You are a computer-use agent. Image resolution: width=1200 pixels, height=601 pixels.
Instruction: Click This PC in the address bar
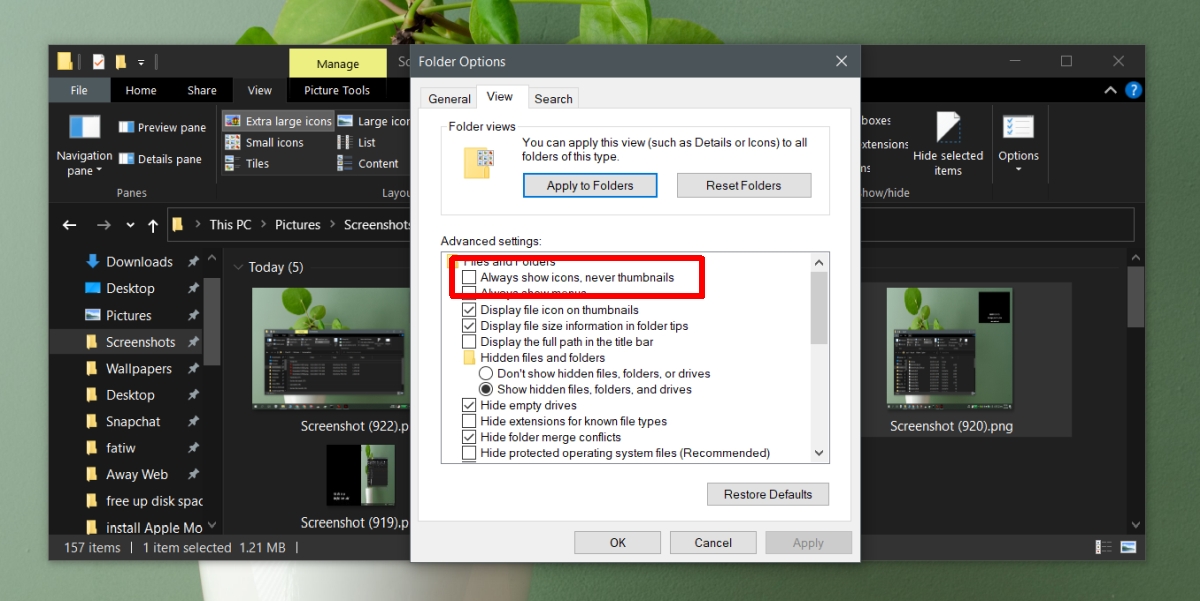[230, 225]
